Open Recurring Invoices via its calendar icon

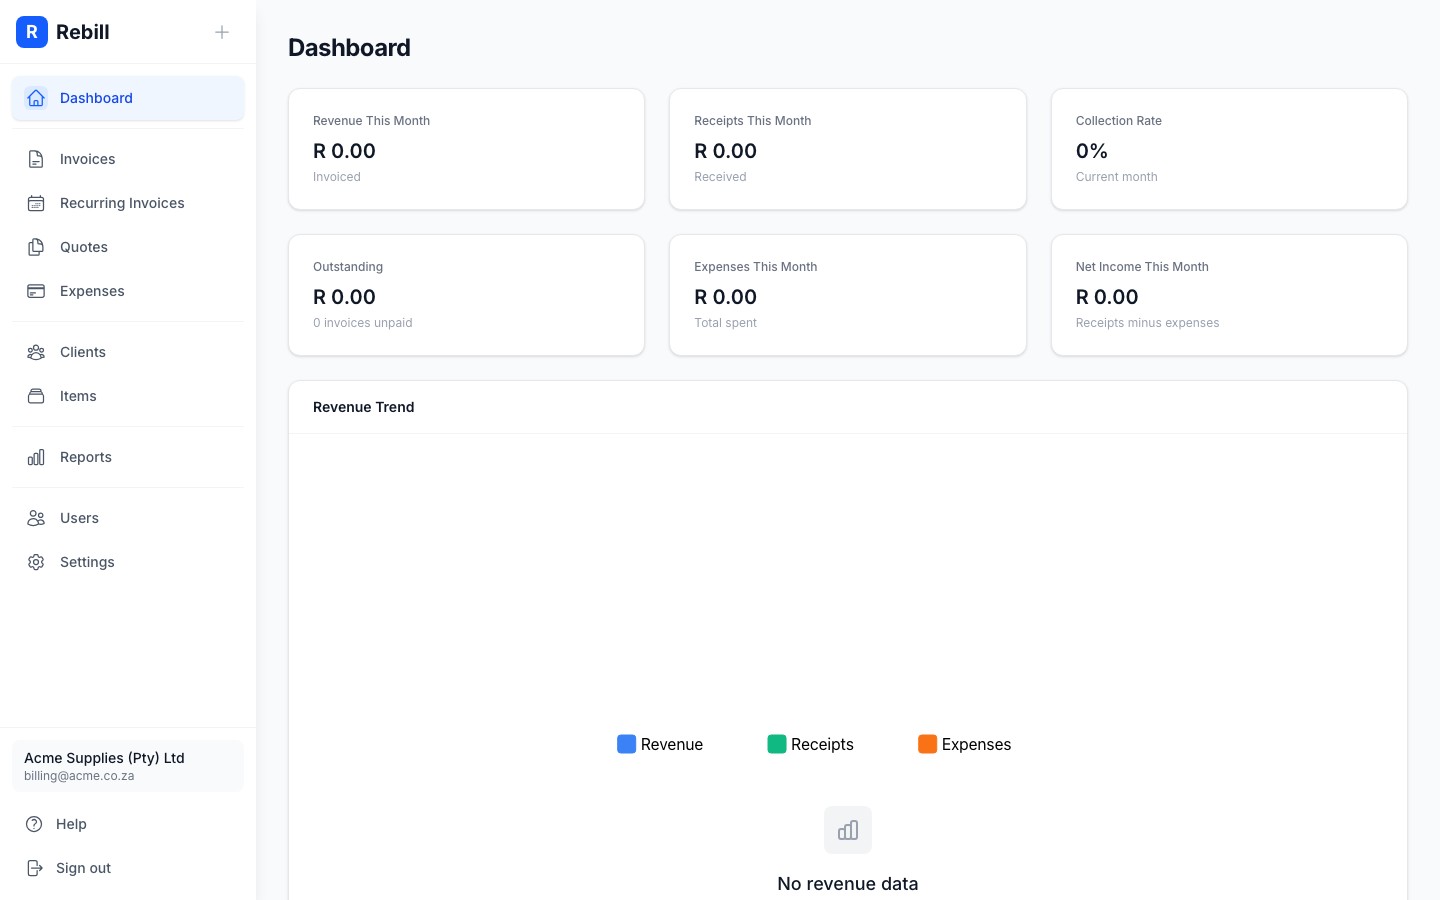click(36, 203)
